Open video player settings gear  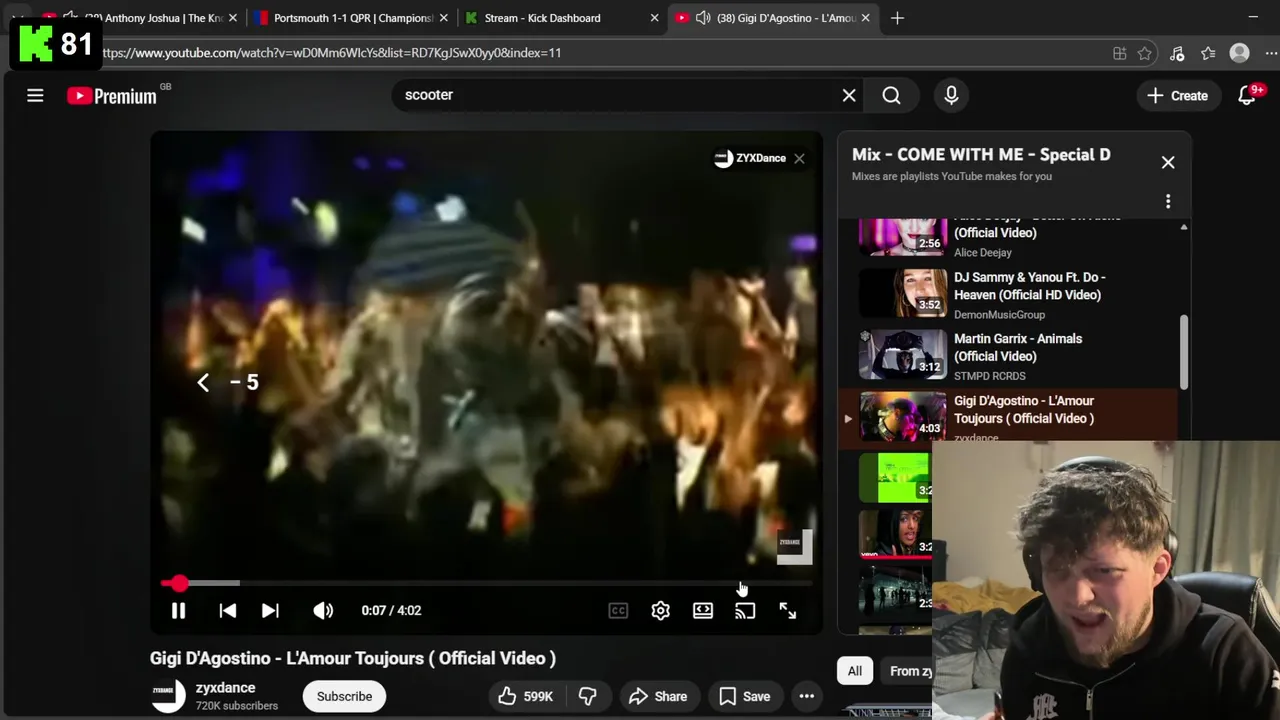point(660,610)
